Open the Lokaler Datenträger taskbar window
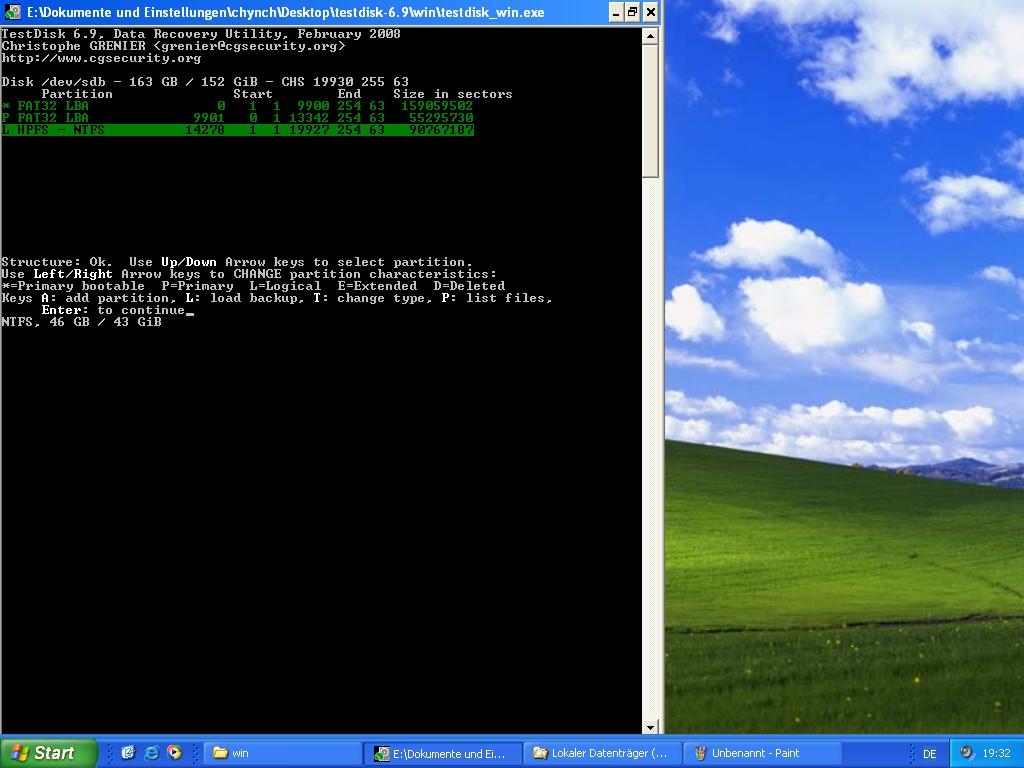The height and width of the screenshot is (768, 1024). (x=603, y=753)
